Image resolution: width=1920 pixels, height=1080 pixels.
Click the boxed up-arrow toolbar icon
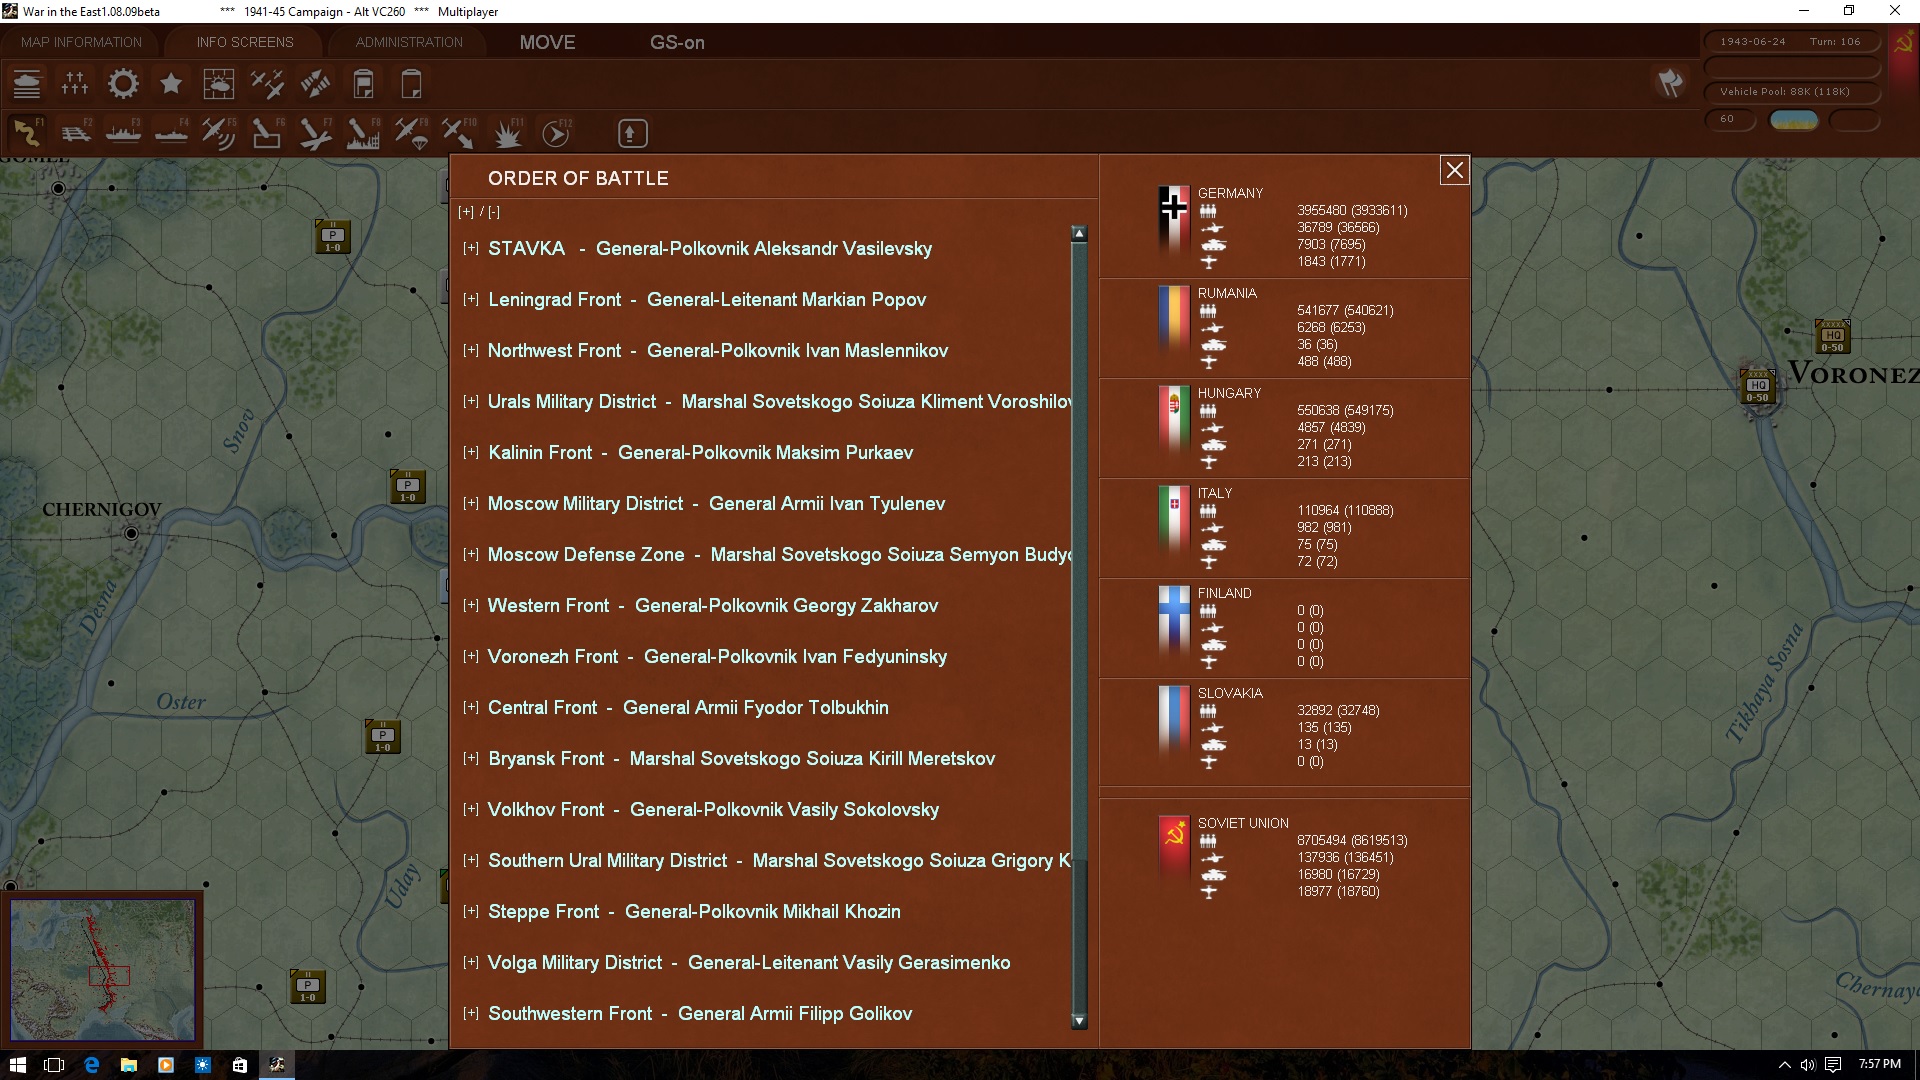point(632,133)
